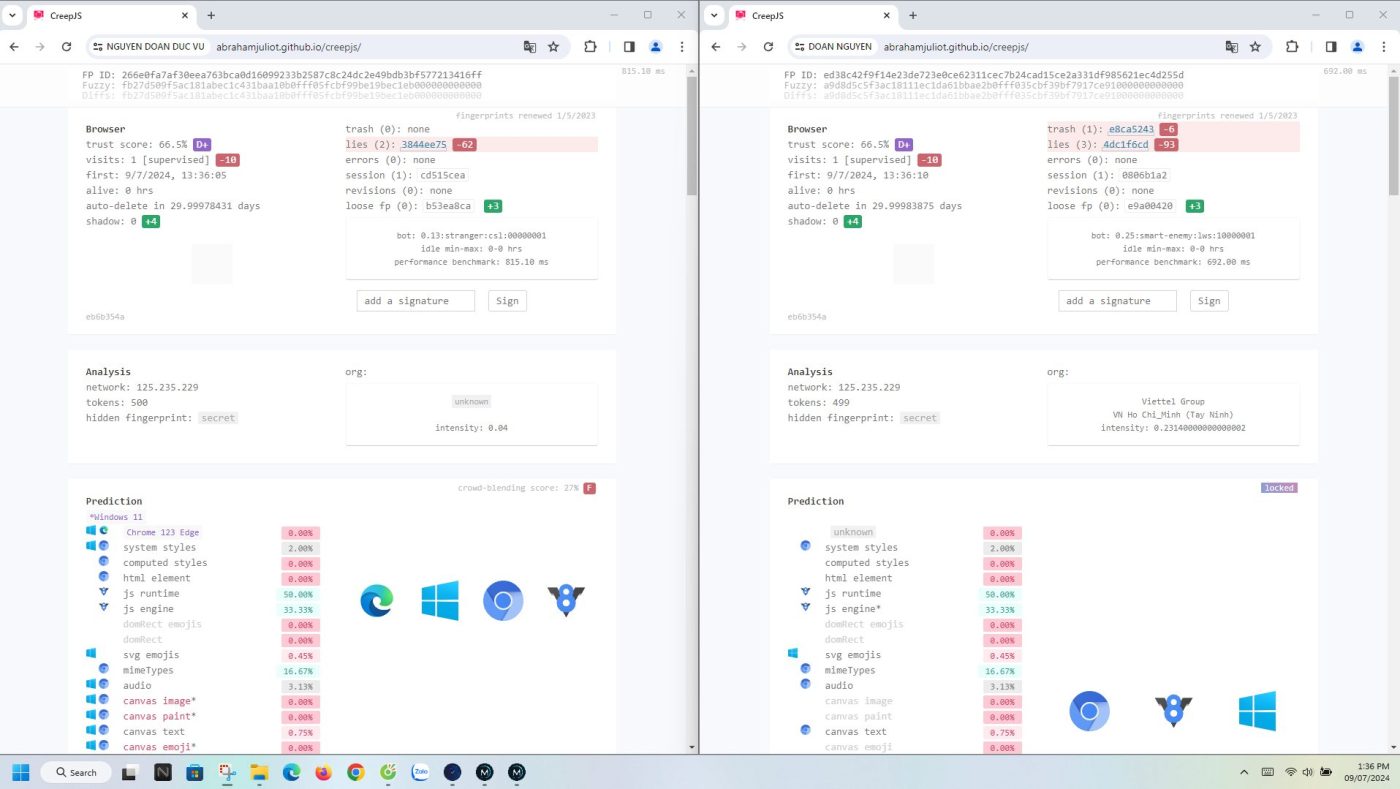Open Zalo from the taskbar

[420, 772]
